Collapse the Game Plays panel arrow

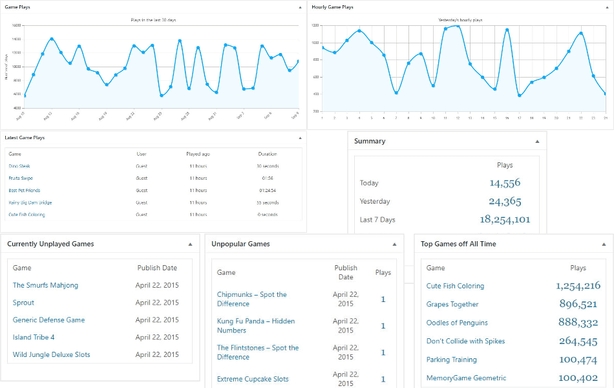300,7
